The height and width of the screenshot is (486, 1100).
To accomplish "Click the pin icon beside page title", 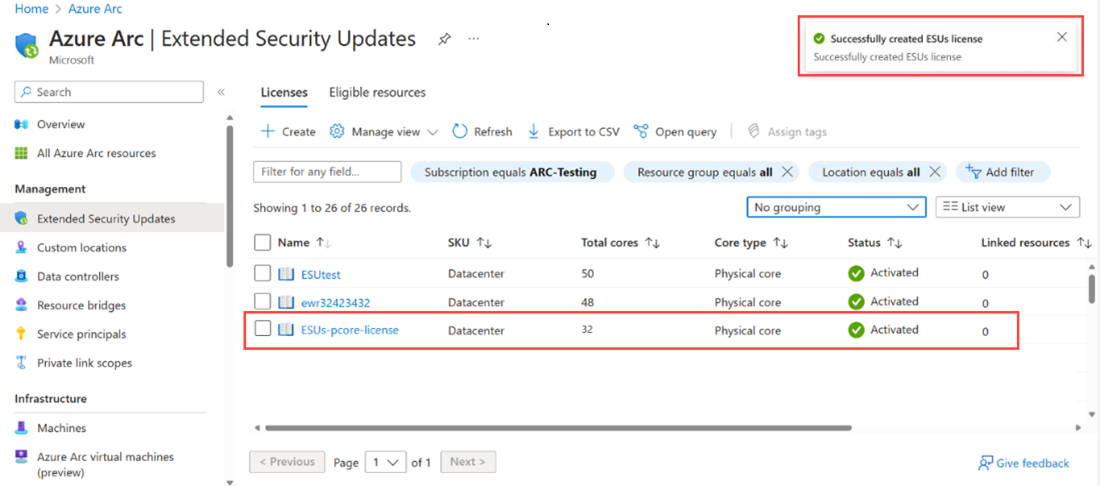I will tap(444, 39).
